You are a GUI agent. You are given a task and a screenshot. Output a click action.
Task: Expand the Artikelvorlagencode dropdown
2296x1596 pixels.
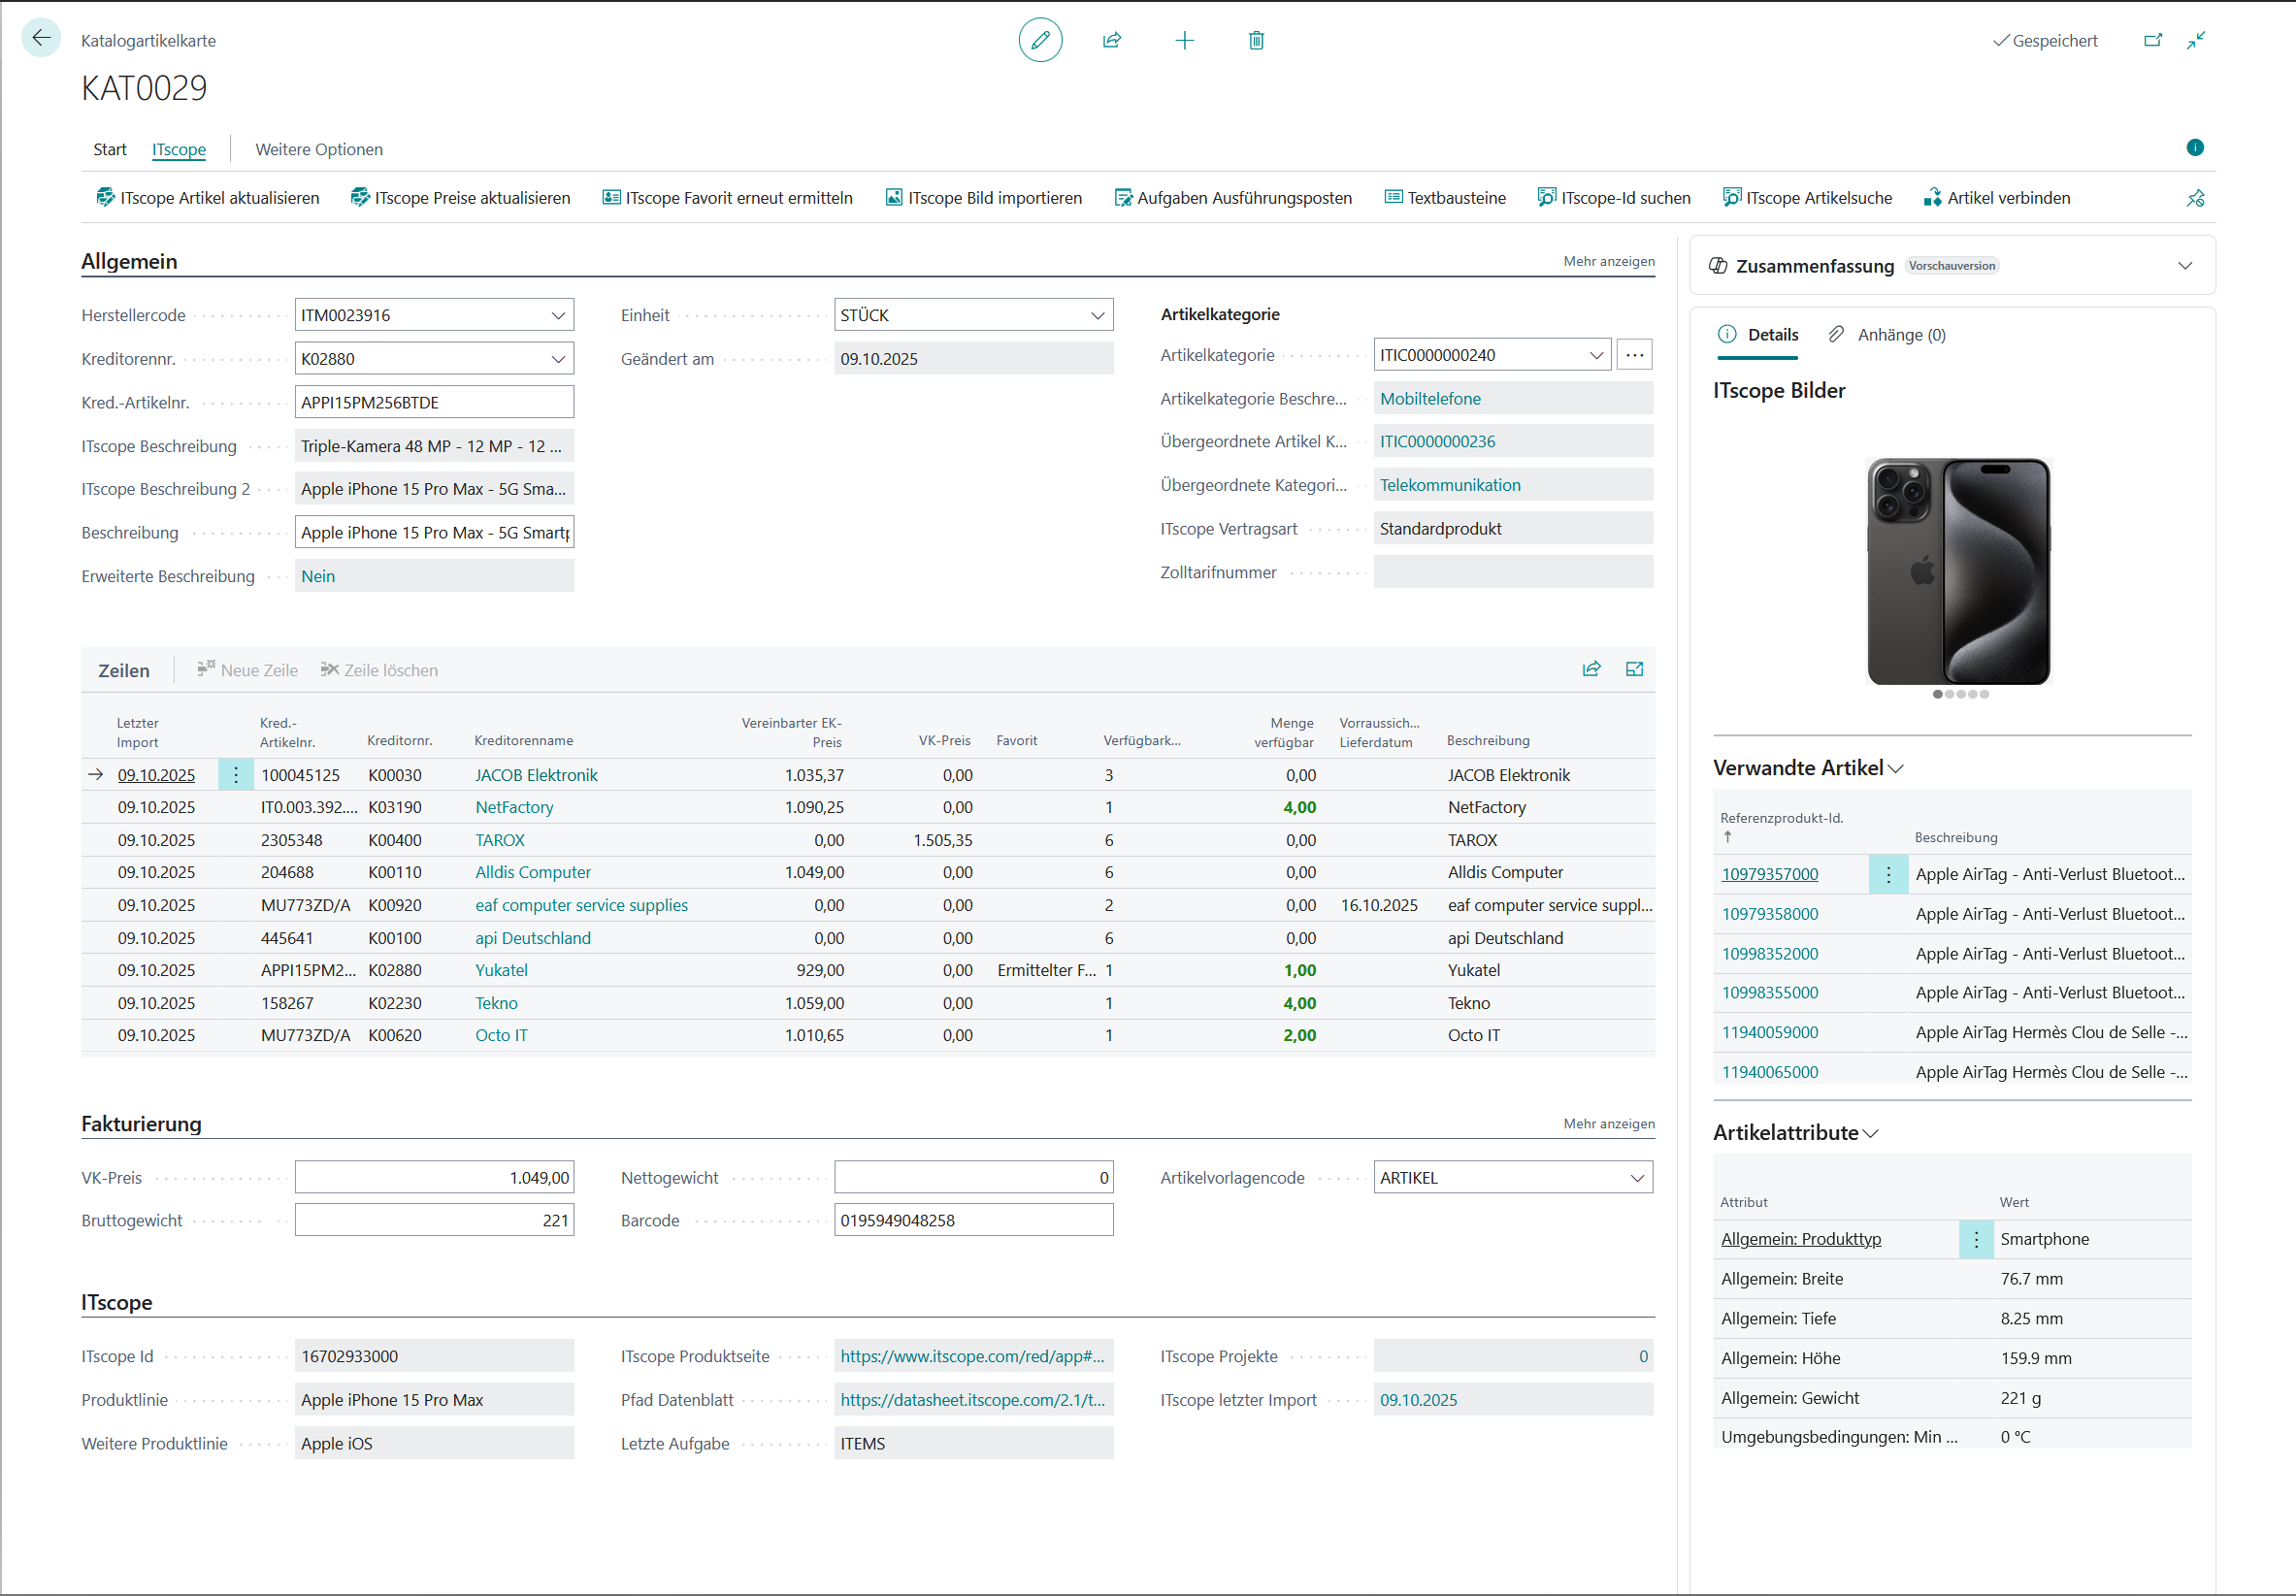1637,1178
